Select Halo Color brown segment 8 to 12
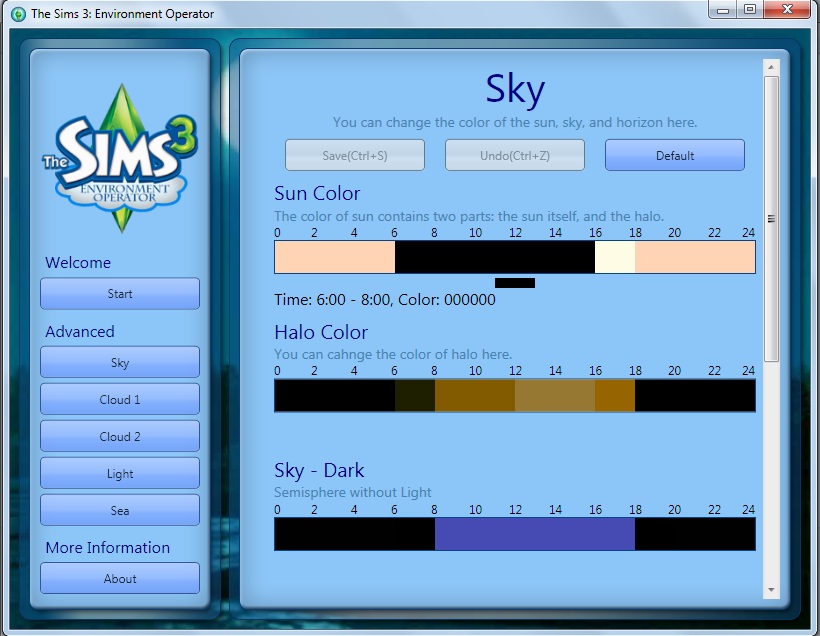 coord(475,395)
